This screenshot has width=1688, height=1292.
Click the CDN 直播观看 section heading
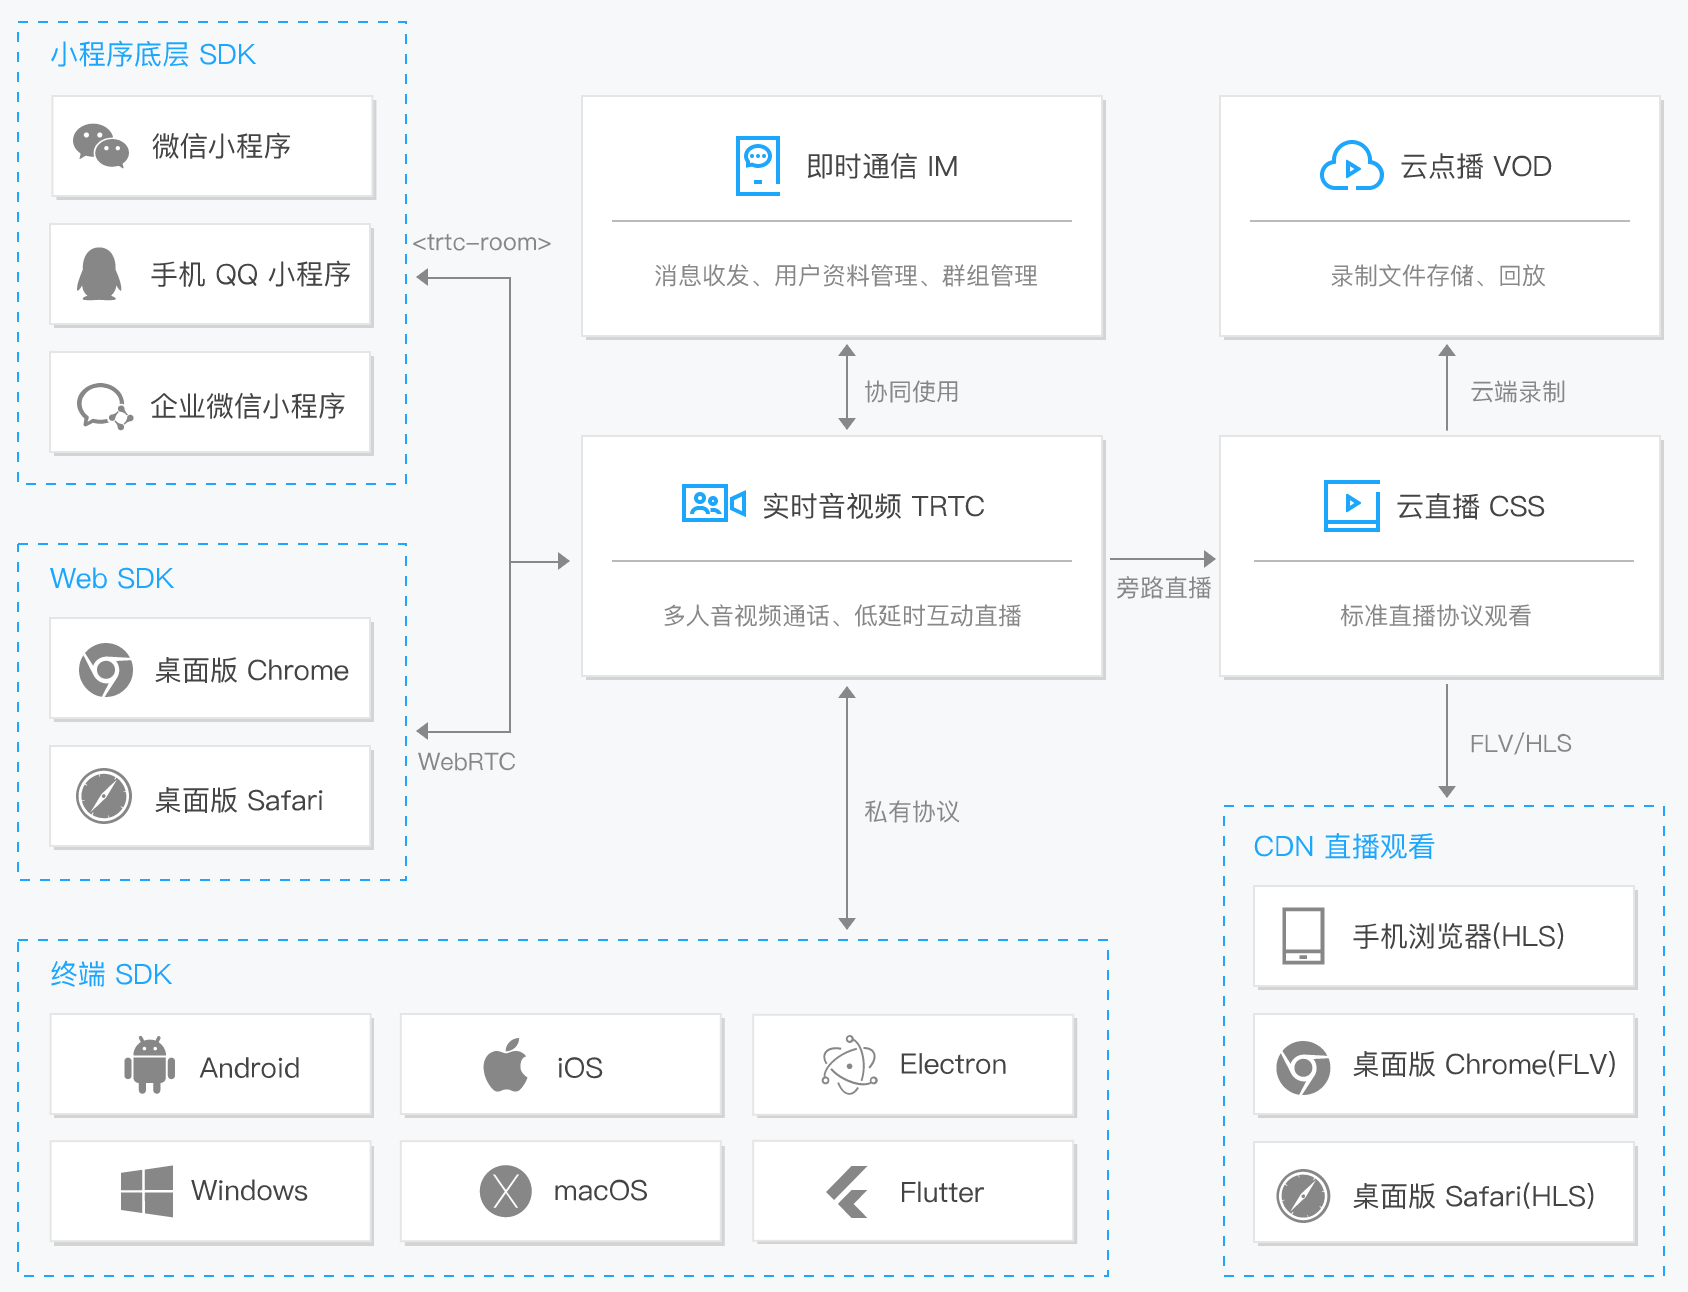pyautogui.click(x=1343, y=847)
